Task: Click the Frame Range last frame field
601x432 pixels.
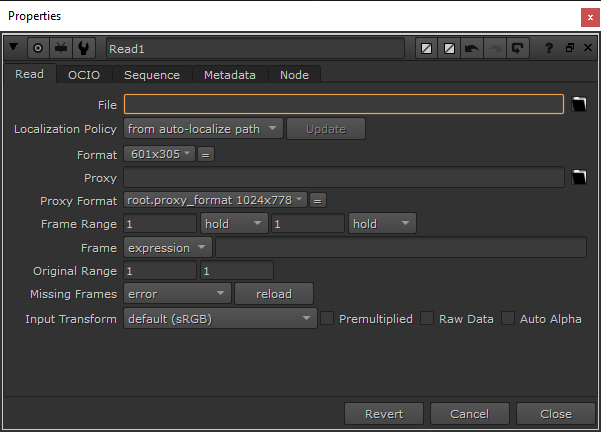Action: (308, 223)
